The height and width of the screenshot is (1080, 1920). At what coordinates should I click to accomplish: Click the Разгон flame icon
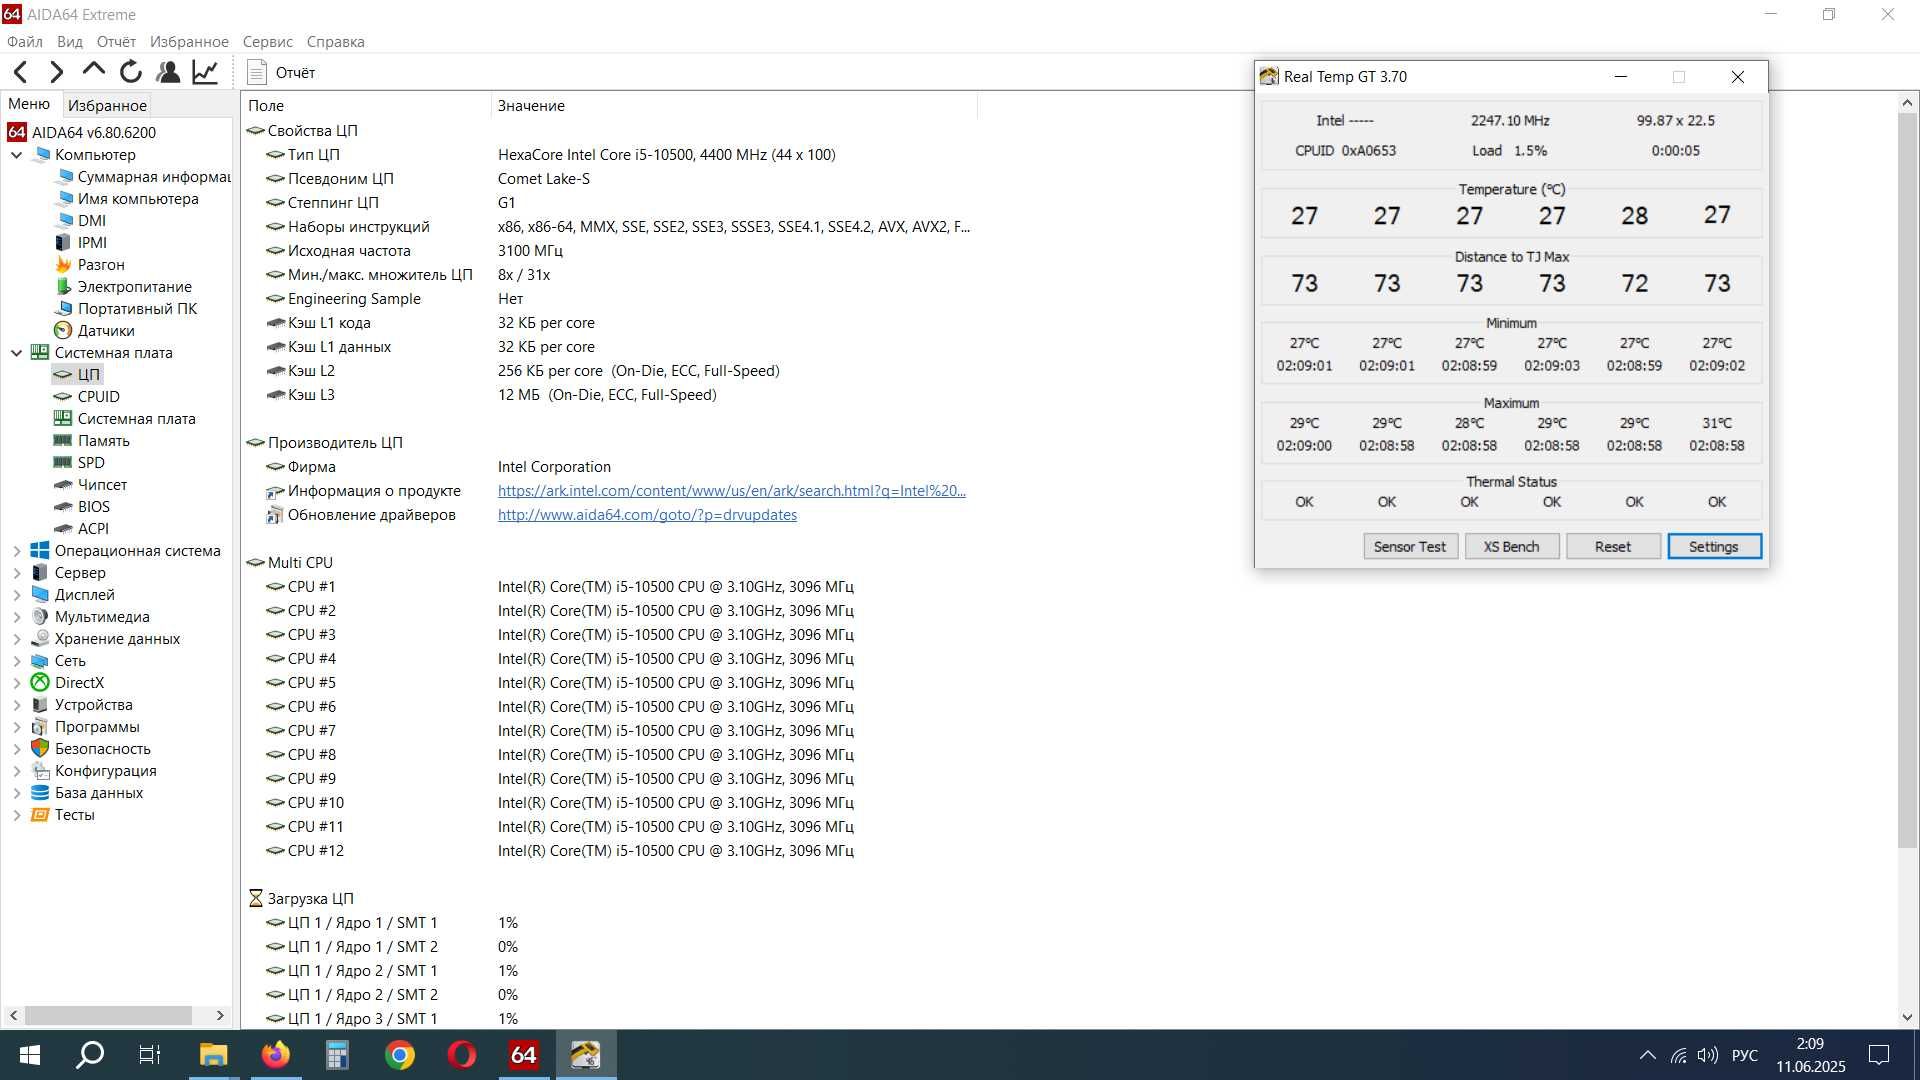[63, 265]
